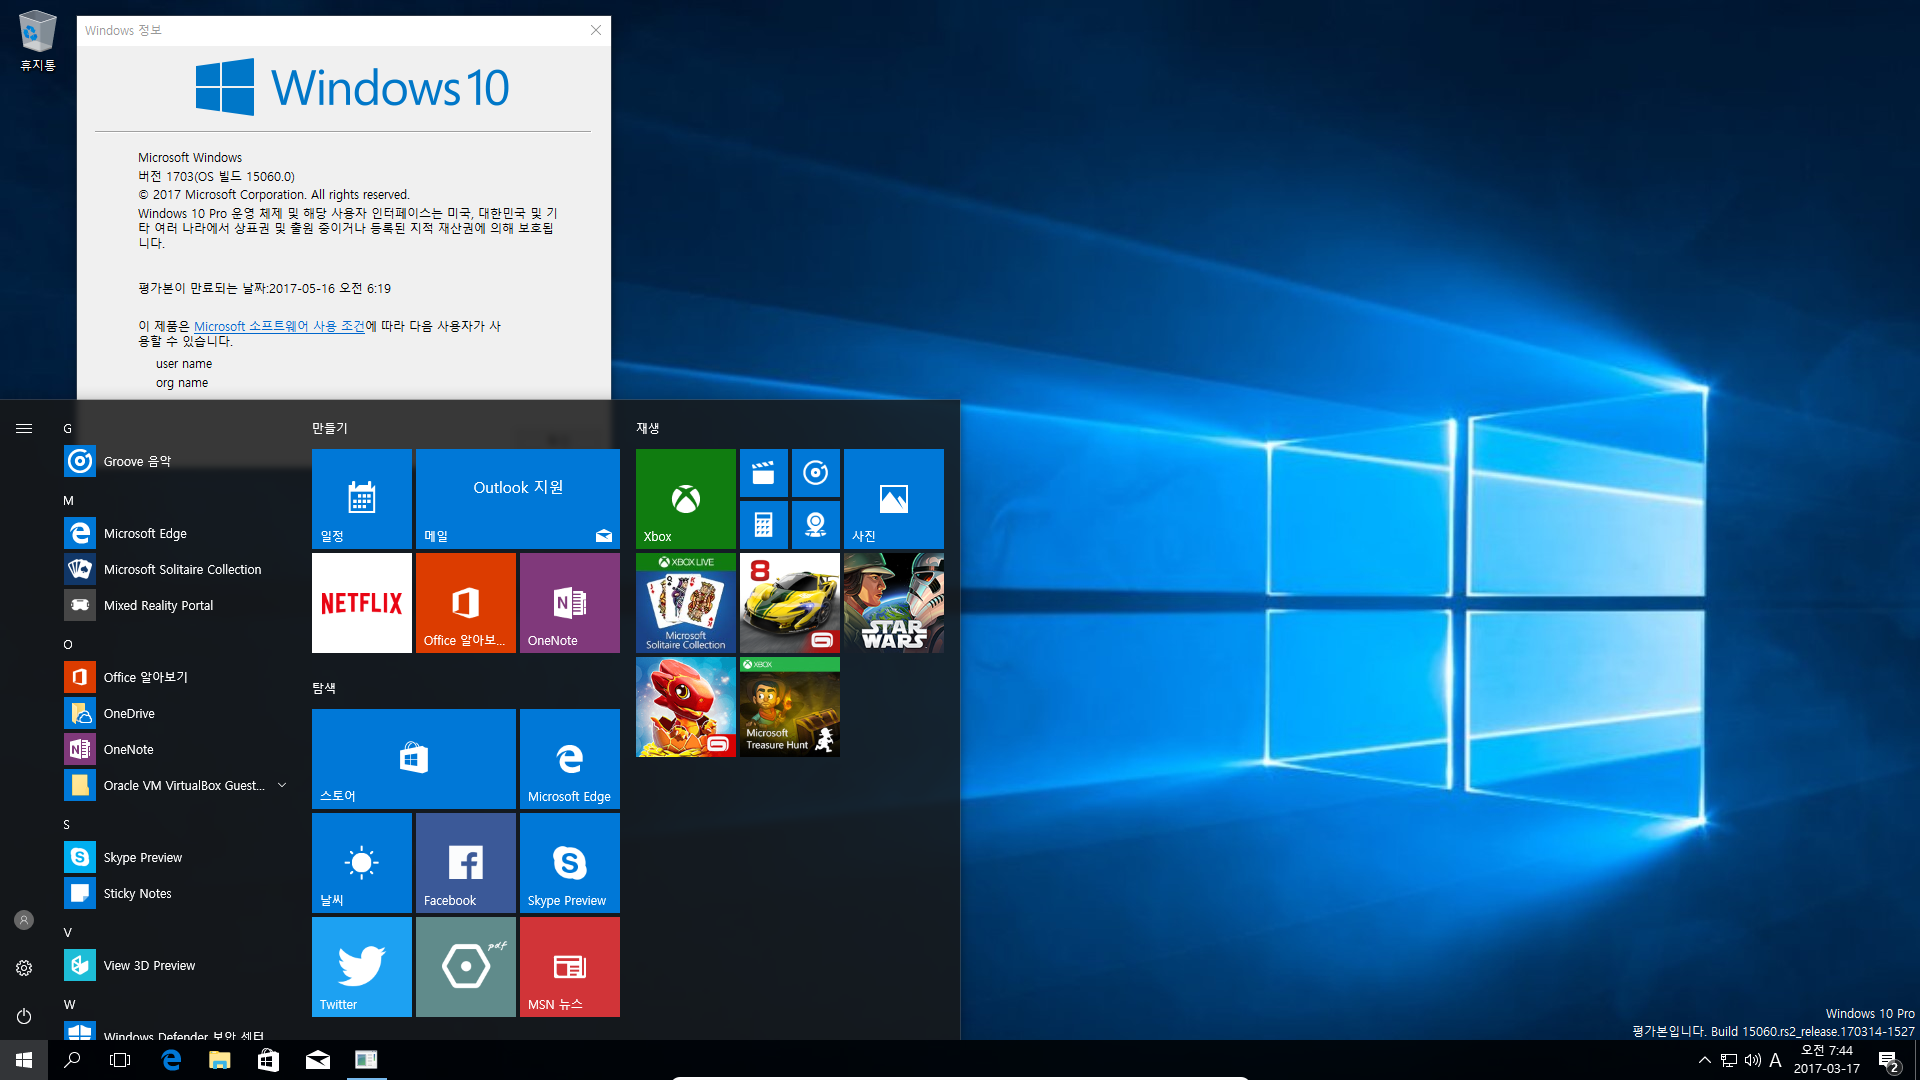Open the MSN 뉴스 tile

click(570, 966)
